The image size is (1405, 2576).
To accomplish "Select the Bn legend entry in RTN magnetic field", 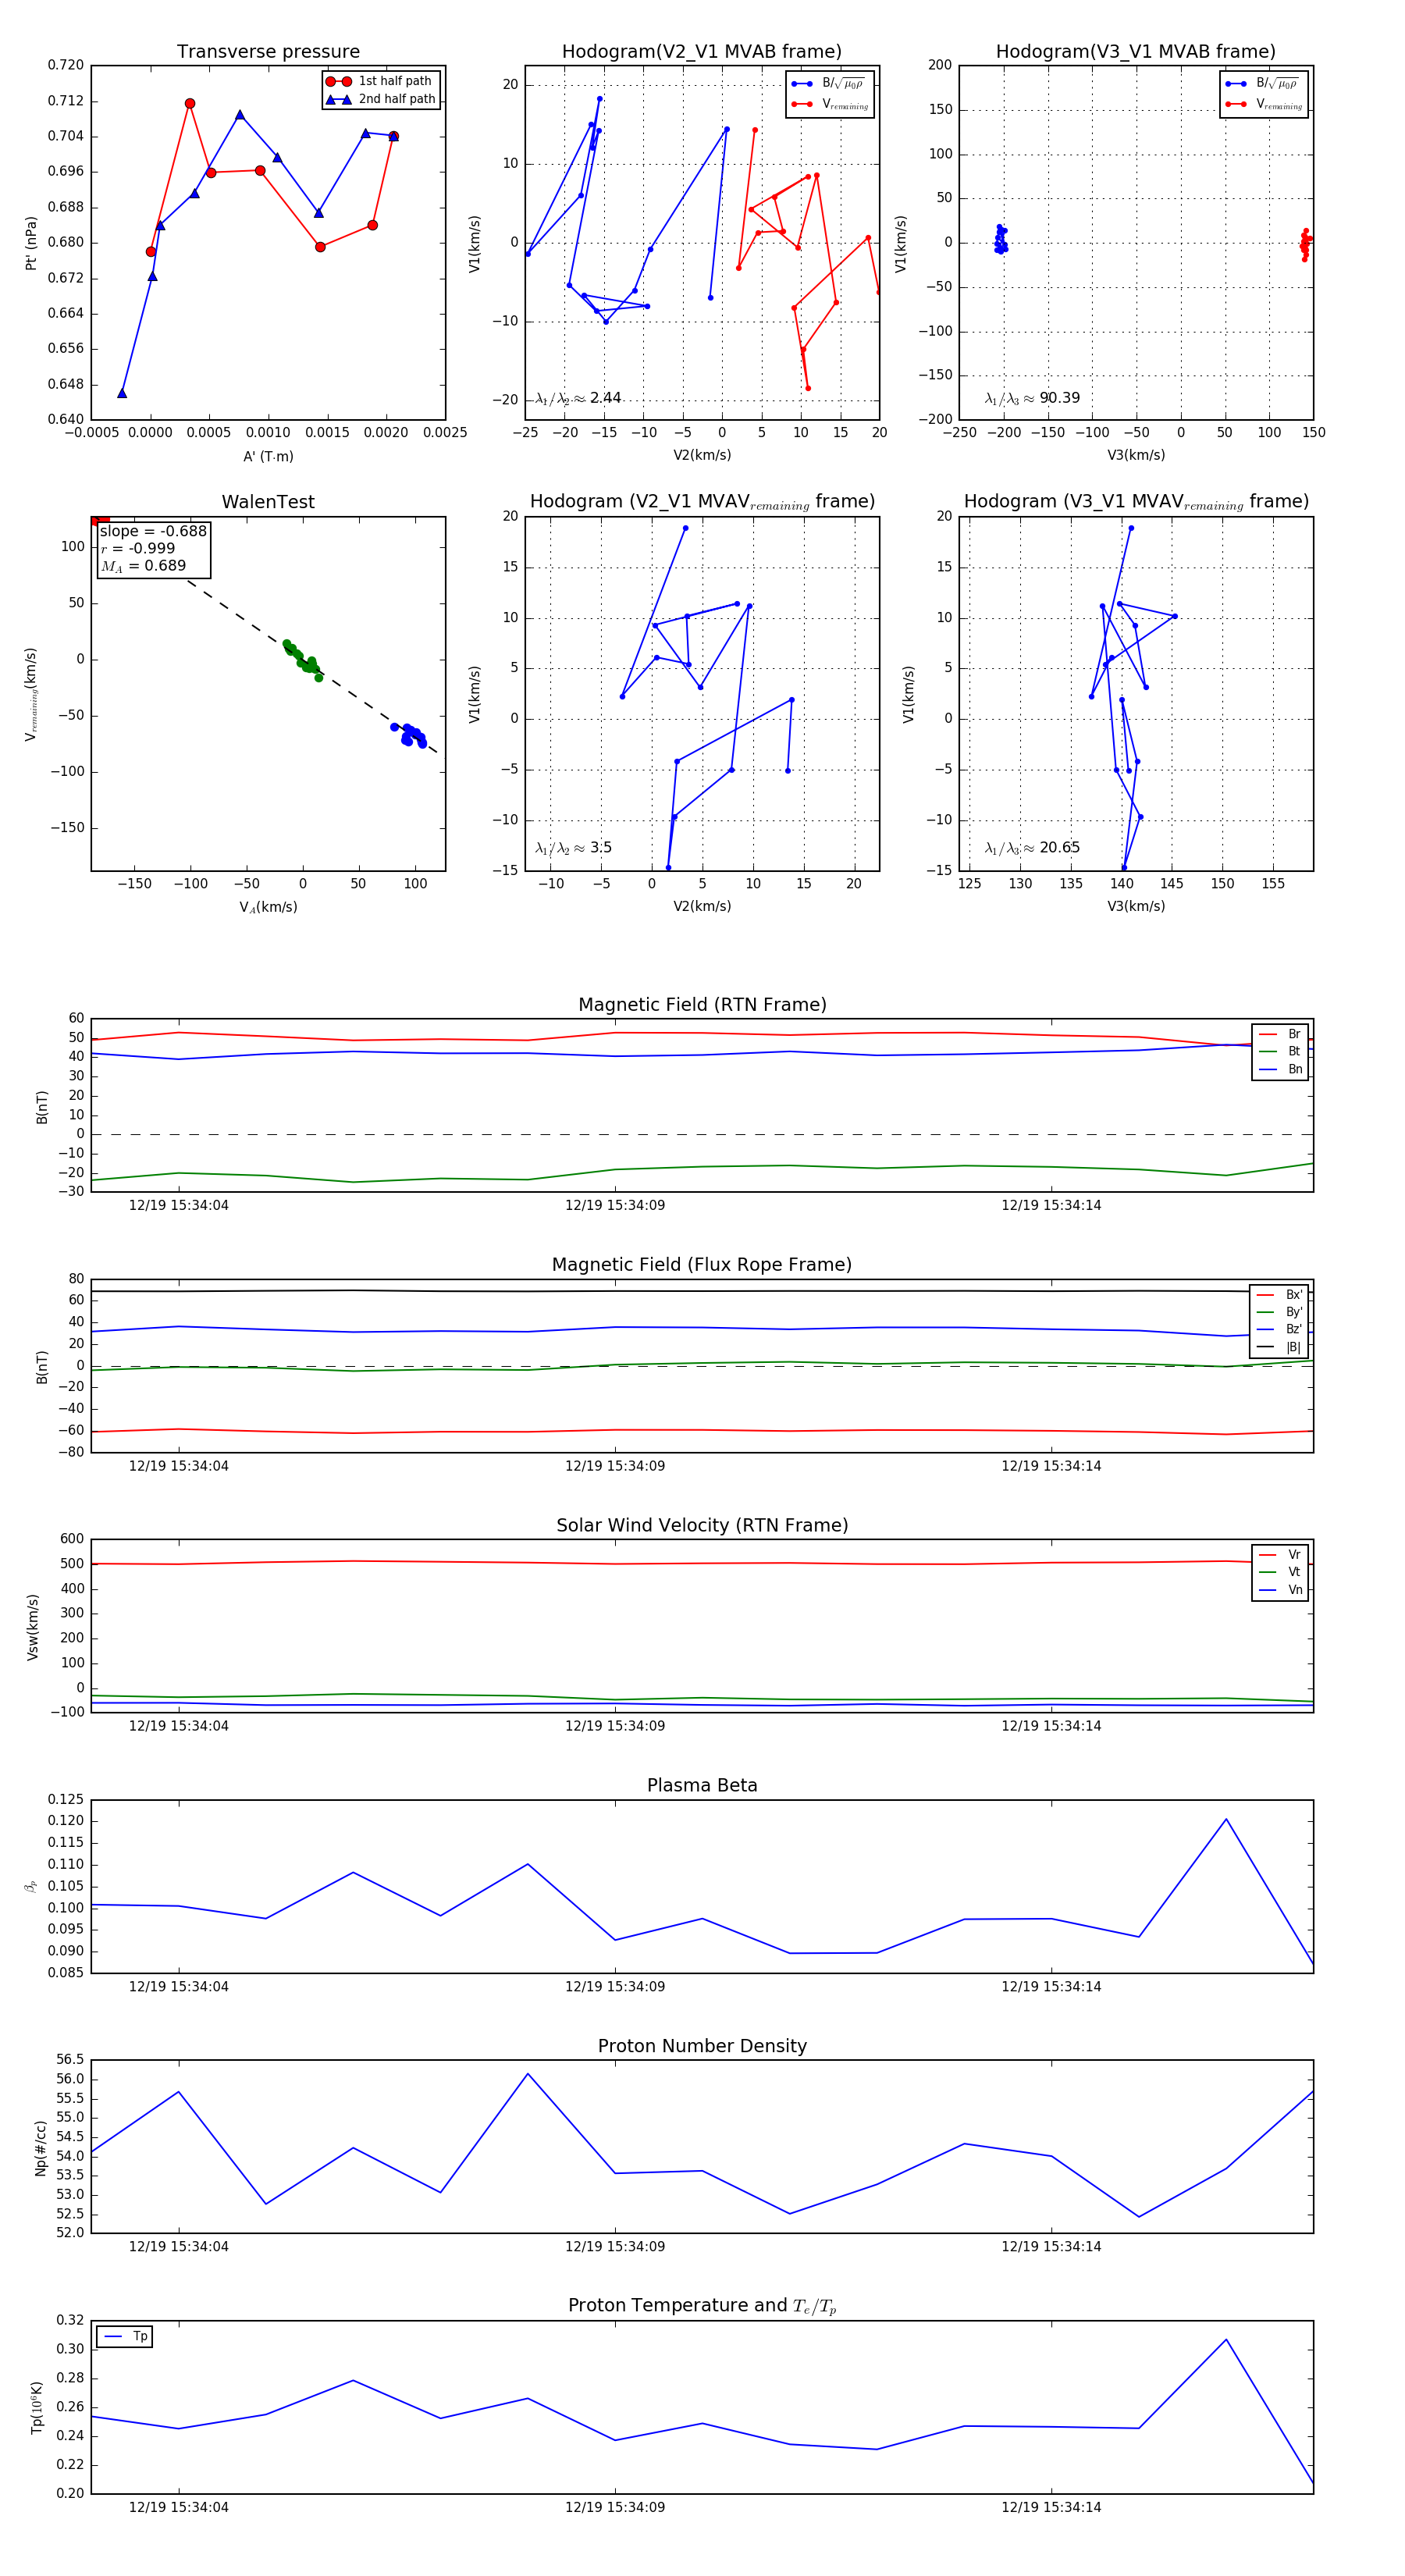I will coord(1281,1069).
